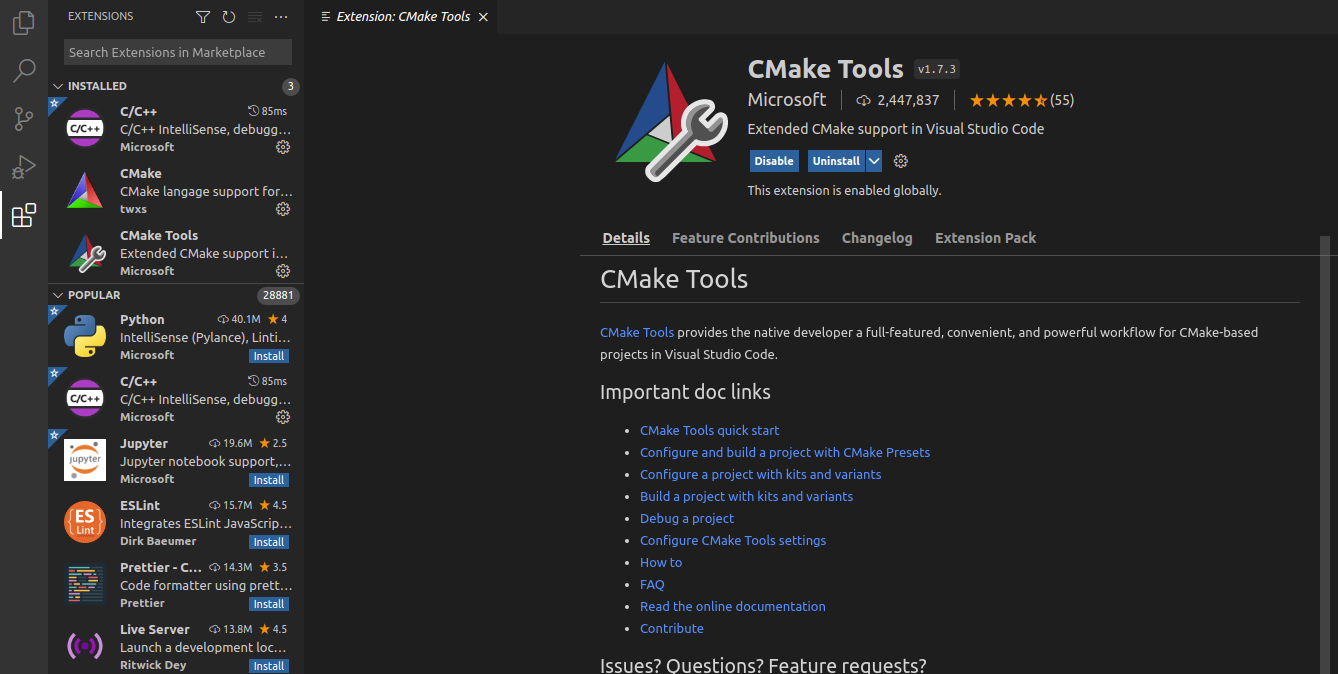The width and height of the screenshot is (1338, 674).
Task: Open manage gear for installed C/C++ extension
Action: (x=283, y=147)
